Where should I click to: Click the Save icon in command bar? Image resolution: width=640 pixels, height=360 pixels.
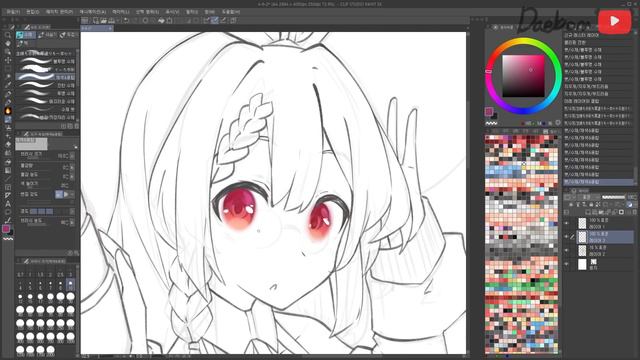[x=111, y=20]
